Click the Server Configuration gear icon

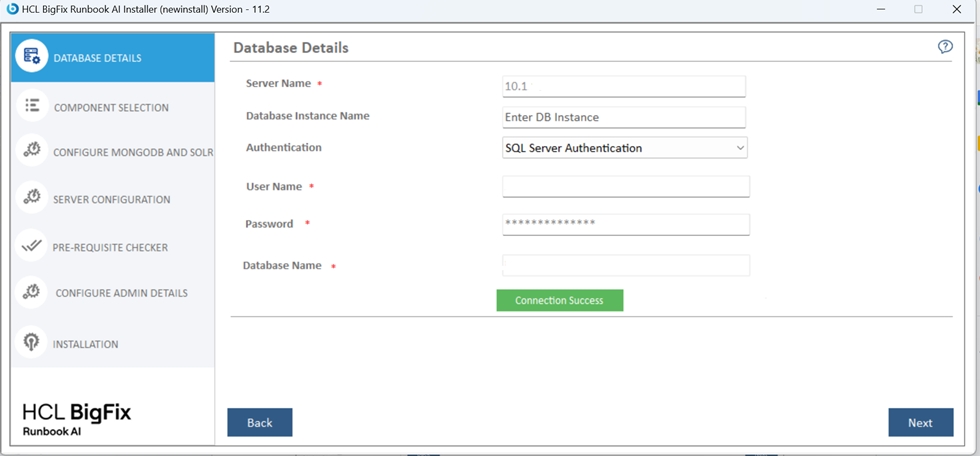click(32, 198)
